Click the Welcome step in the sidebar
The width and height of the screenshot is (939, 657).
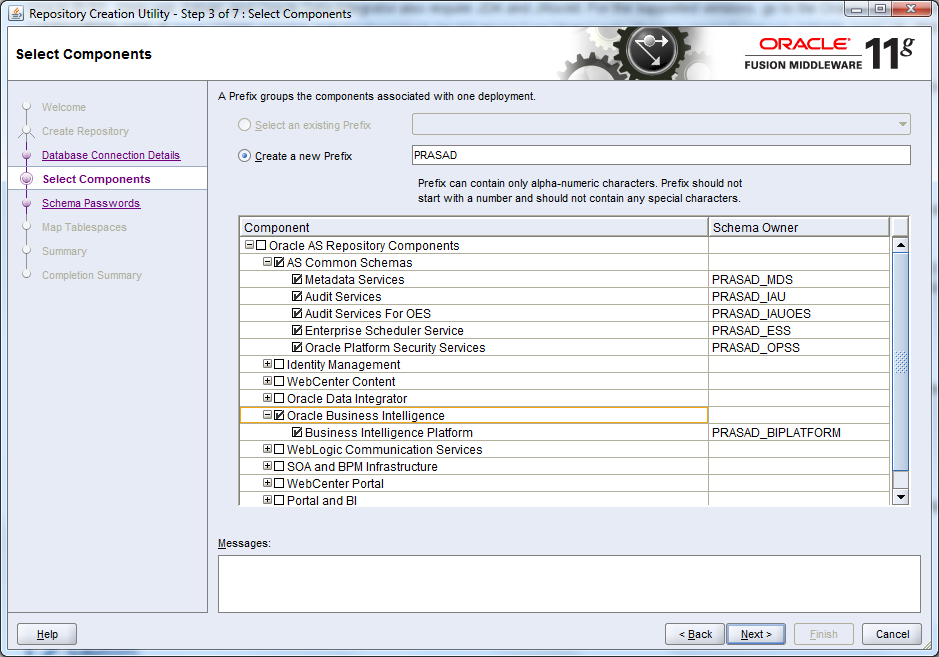click(x=63, y=107)
